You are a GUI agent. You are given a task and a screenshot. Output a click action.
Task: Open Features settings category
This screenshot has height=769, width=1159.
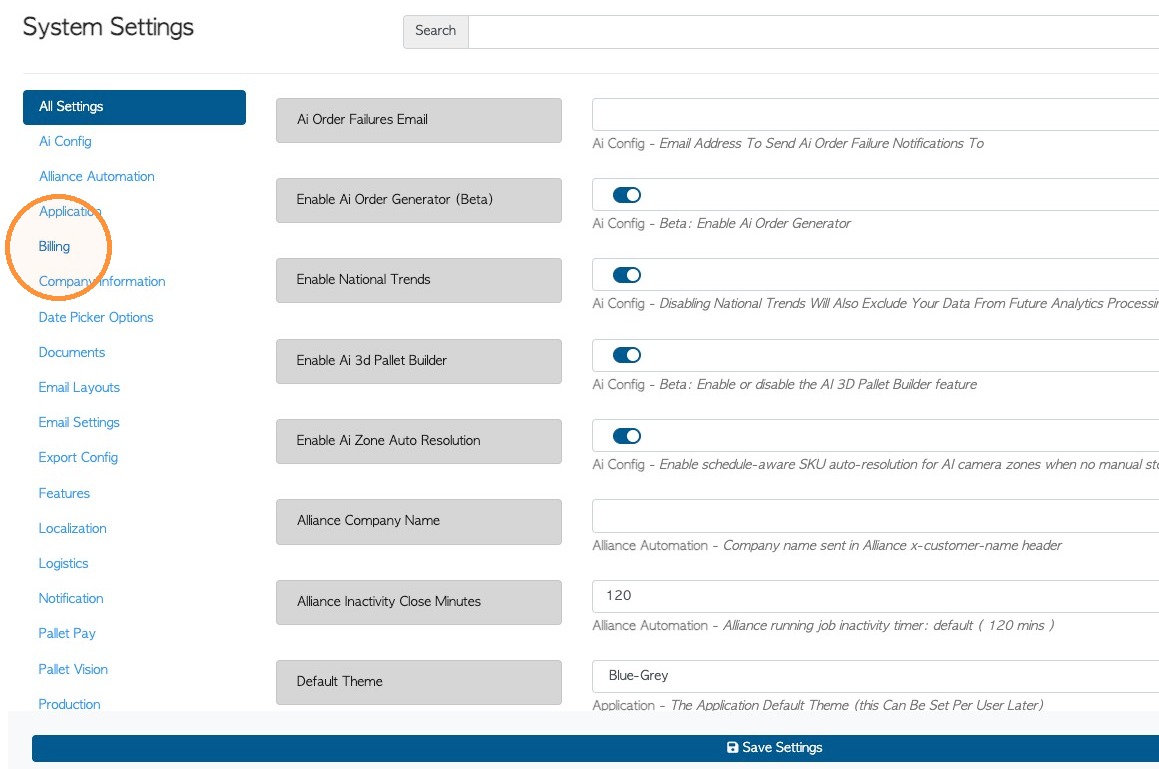(64, 493)
